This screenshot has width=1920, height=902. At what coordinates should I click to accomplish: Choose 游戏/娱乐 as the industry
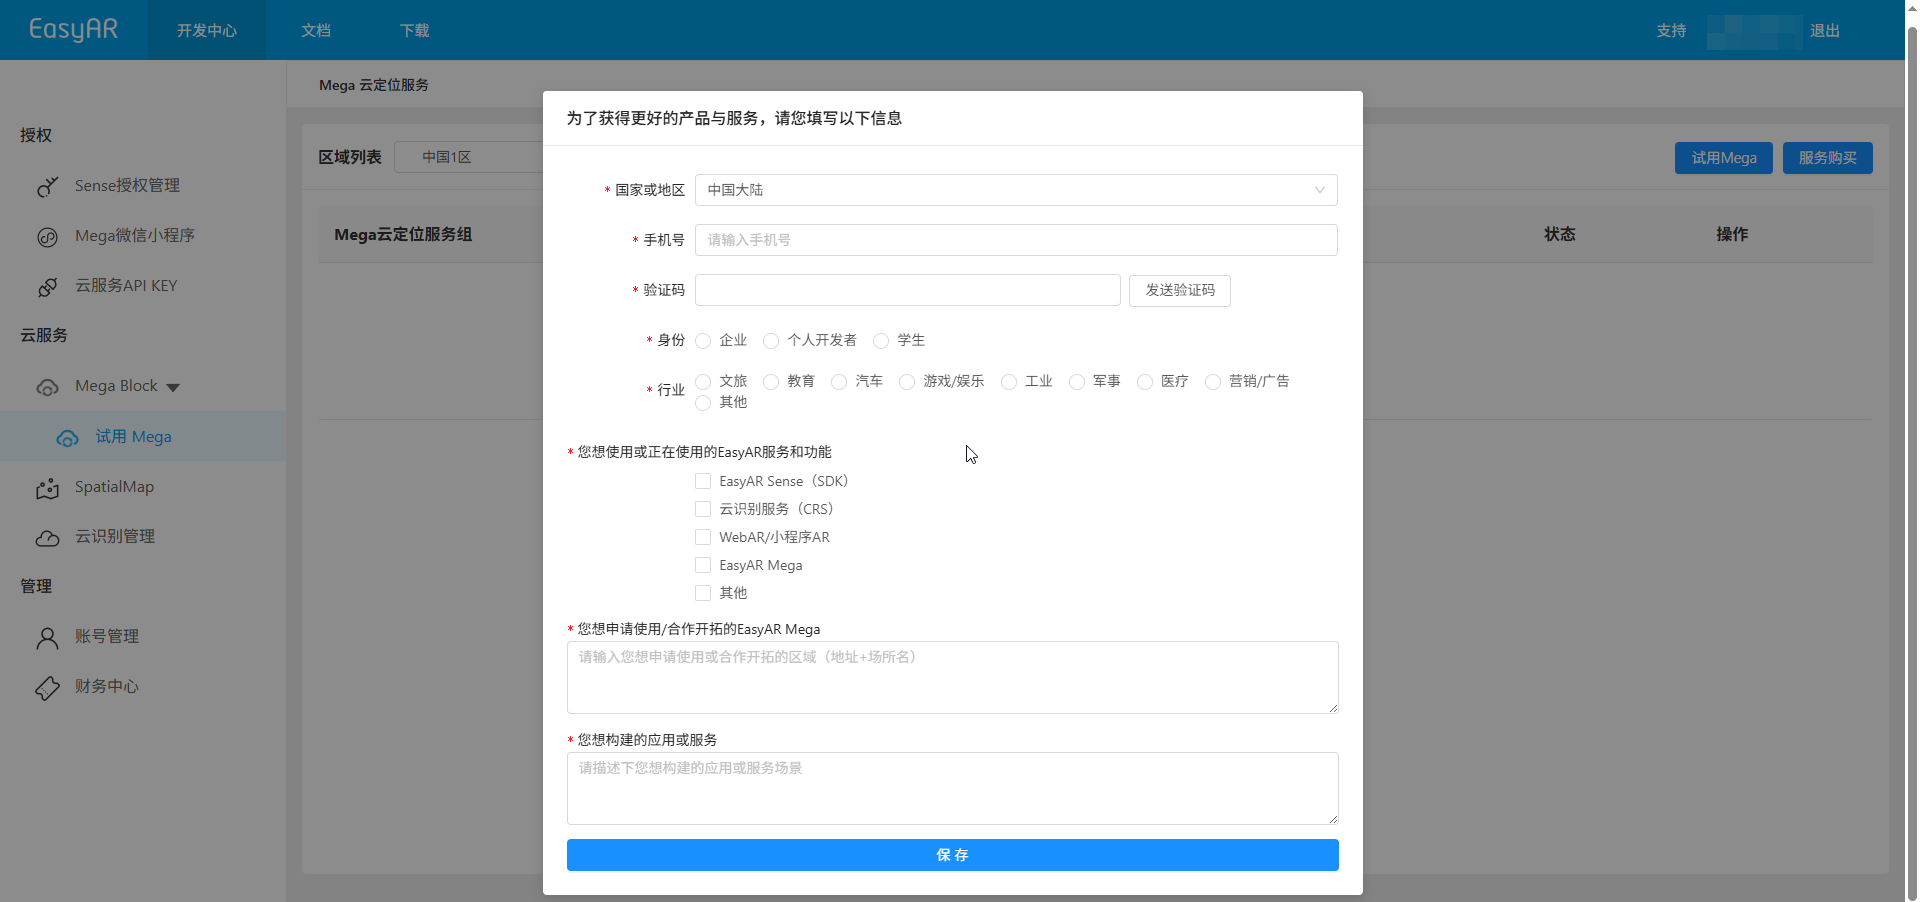pyautogui.click(x=907, y=382)
